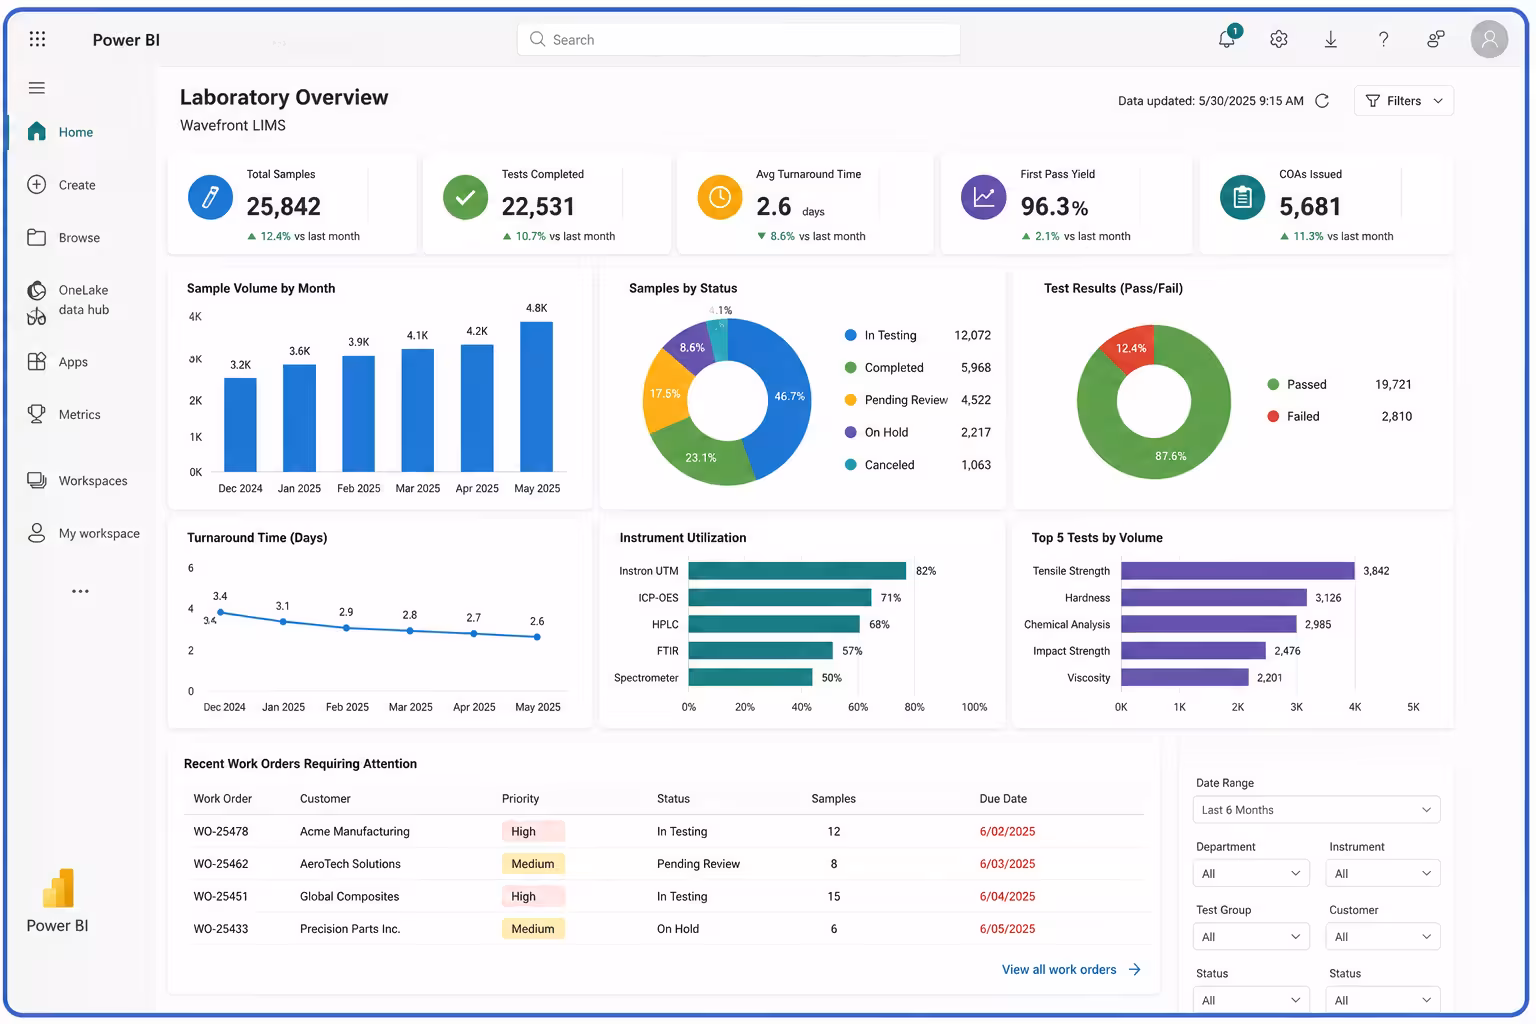Select the Passed legend green swatch
This screenshot has width=1536, height=1024.
pyautogui.click(x=1273, y=384)
